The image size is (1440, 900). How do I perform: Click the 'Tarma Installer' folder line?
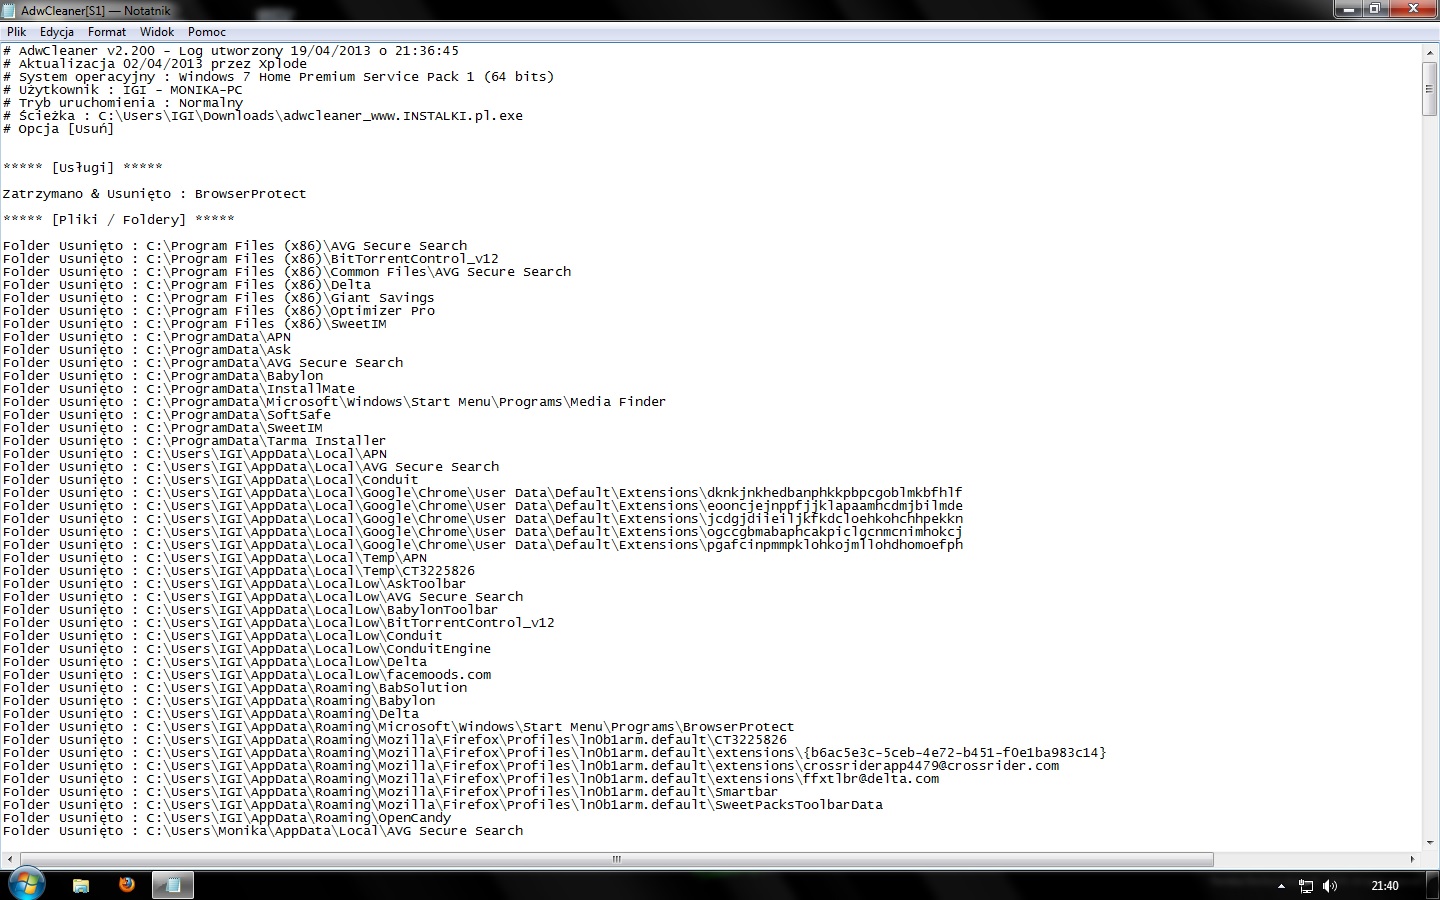tap(195, 441)
